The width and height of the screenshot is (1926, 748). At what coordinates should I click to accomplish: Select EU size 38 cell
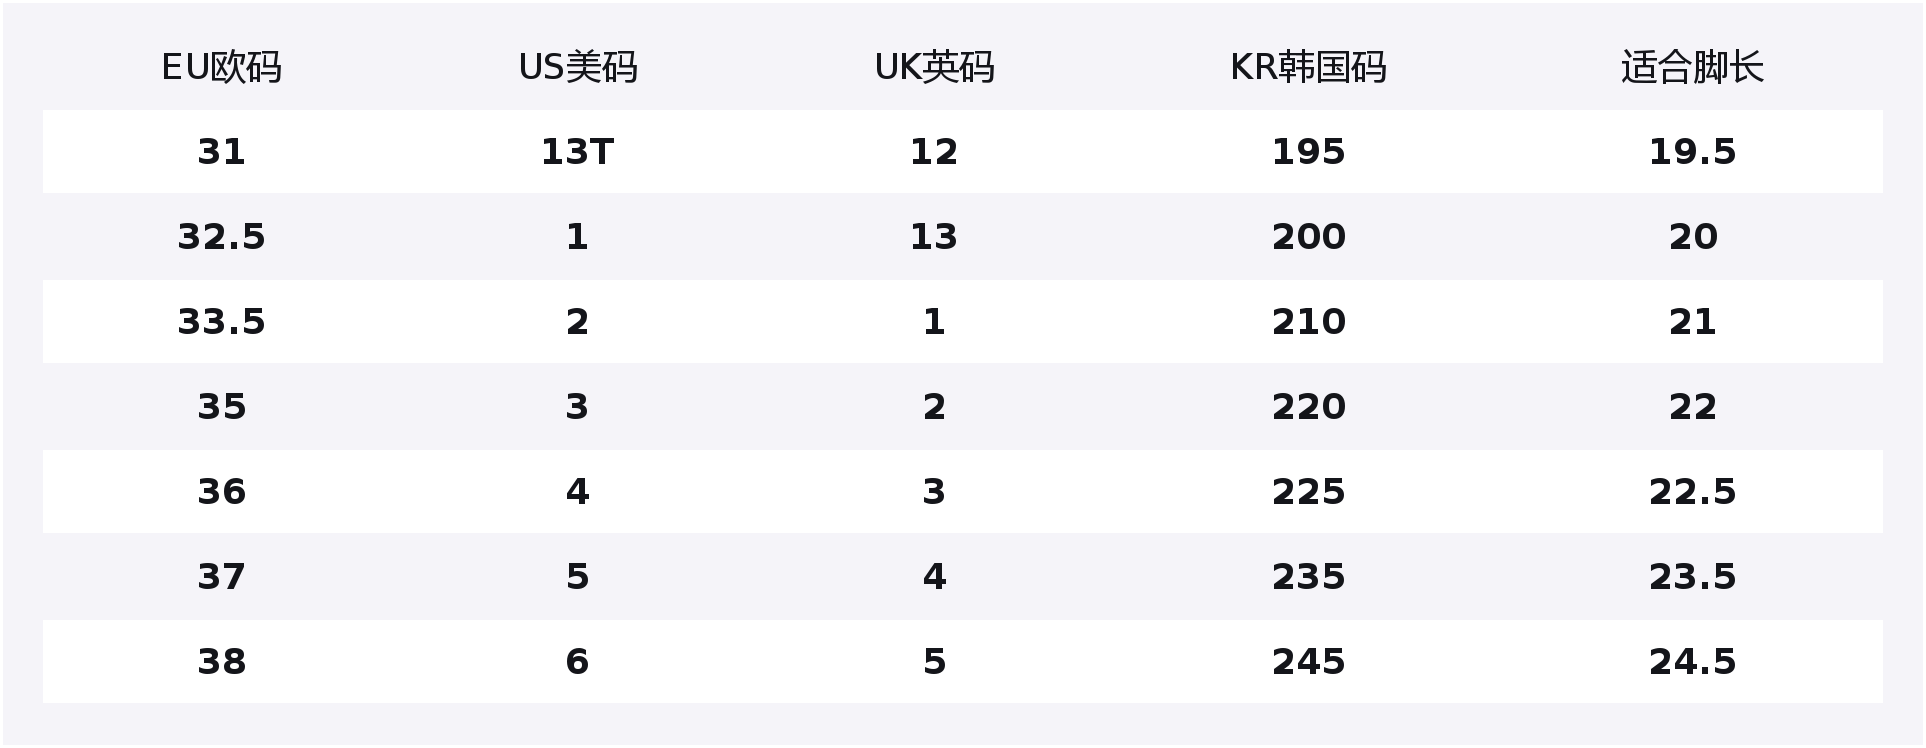pyautogui.click(x=221, y=662)
